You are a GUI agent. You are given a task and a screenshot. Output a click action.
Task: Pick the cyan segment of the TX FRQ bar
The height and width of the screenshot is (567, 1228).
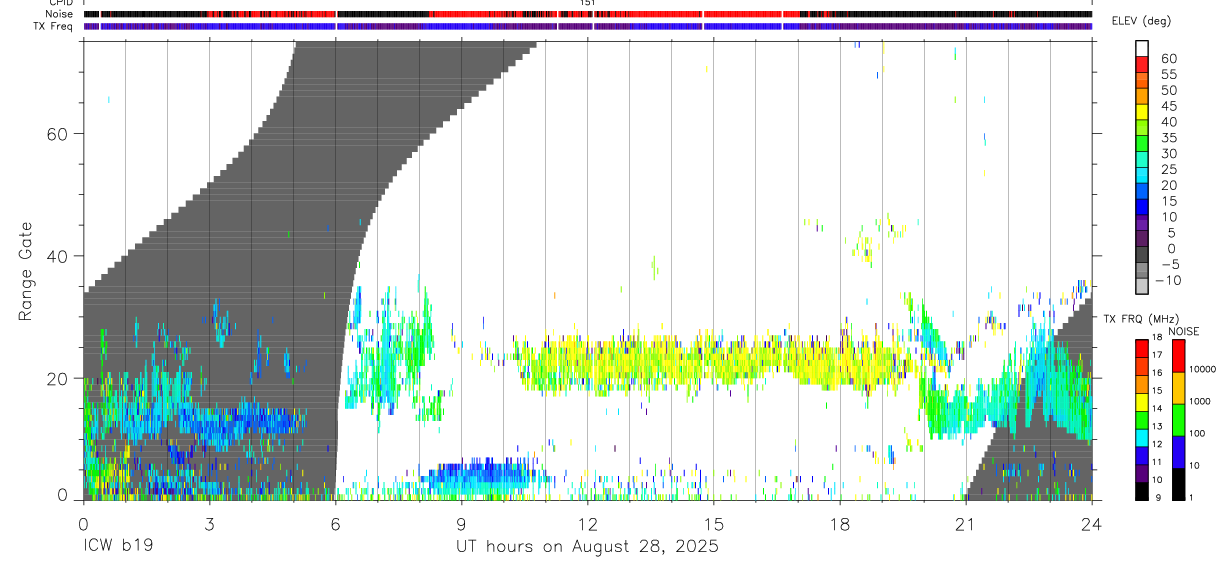coord(1142,437)
